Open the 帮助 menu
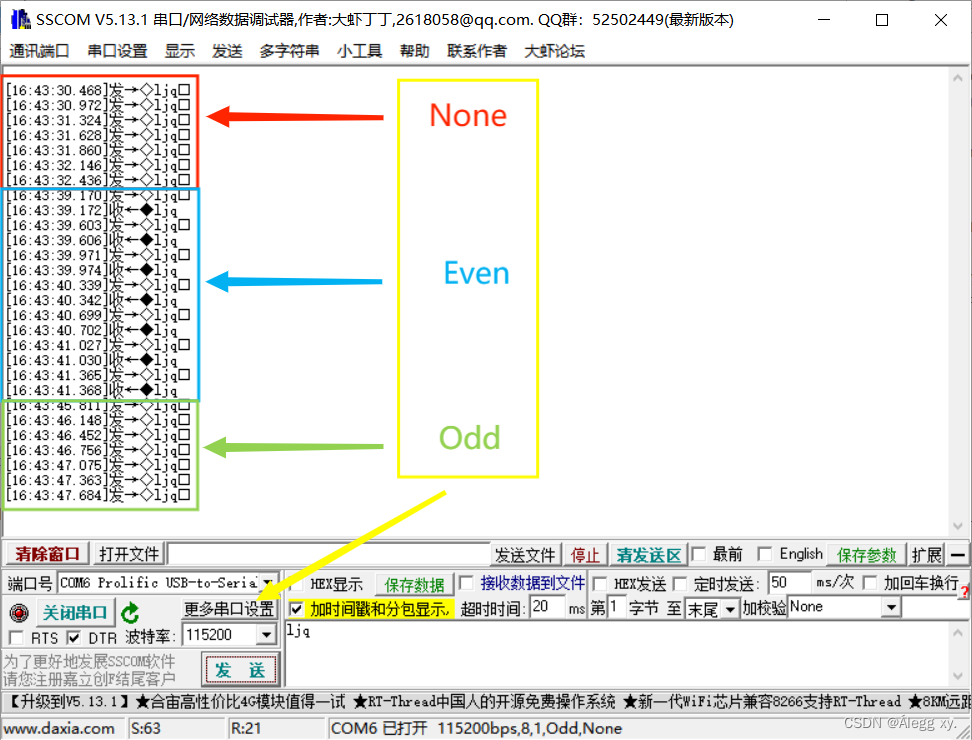Screen dimensions: 972x740 click(x=414, y=51)
